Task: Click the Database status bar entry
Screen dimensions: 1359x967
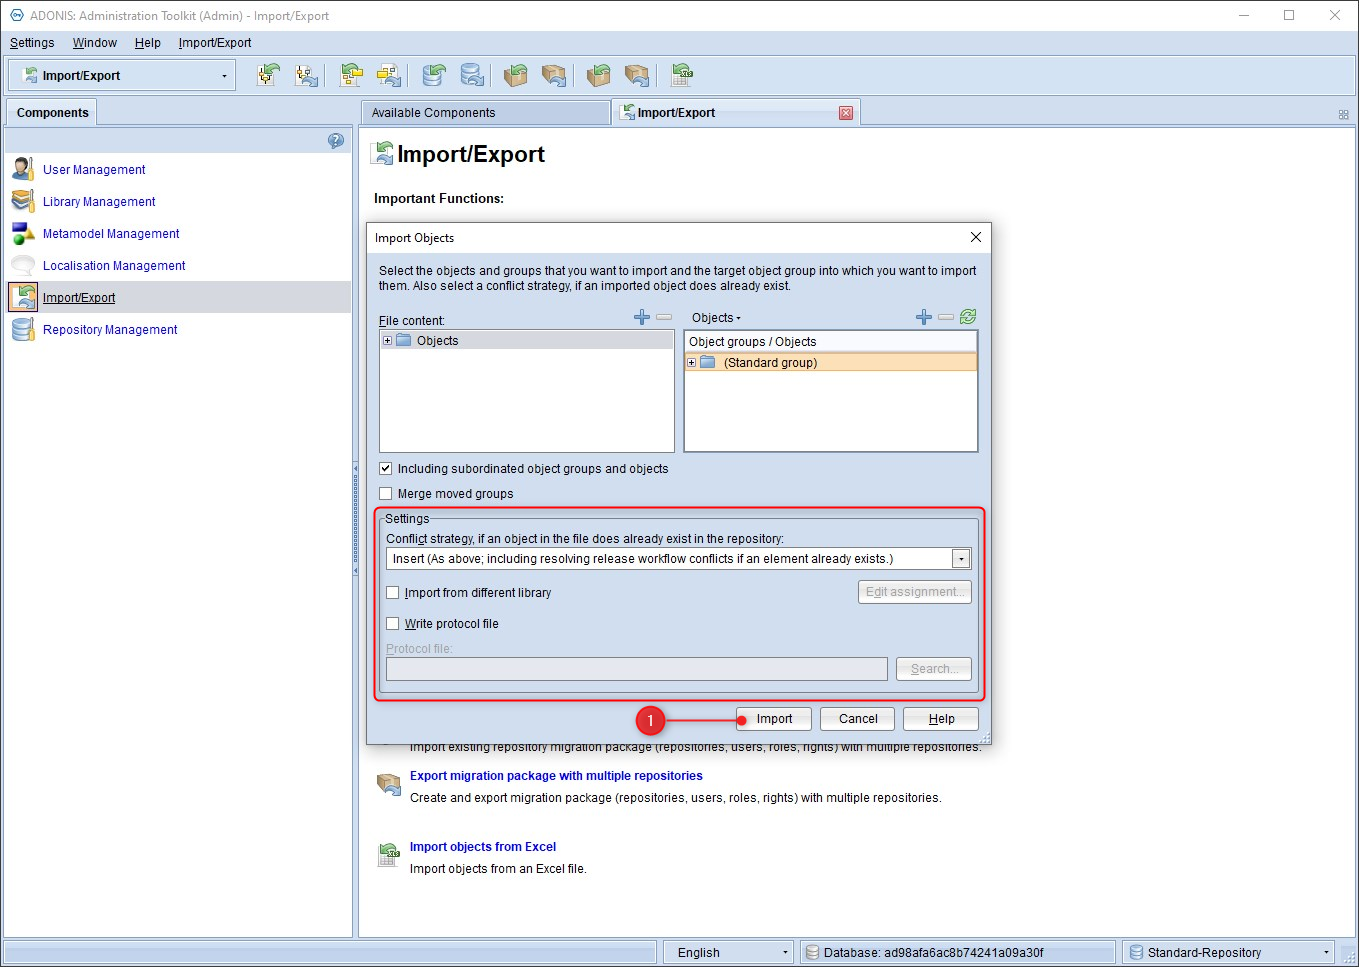Action: tap(958, 952)
